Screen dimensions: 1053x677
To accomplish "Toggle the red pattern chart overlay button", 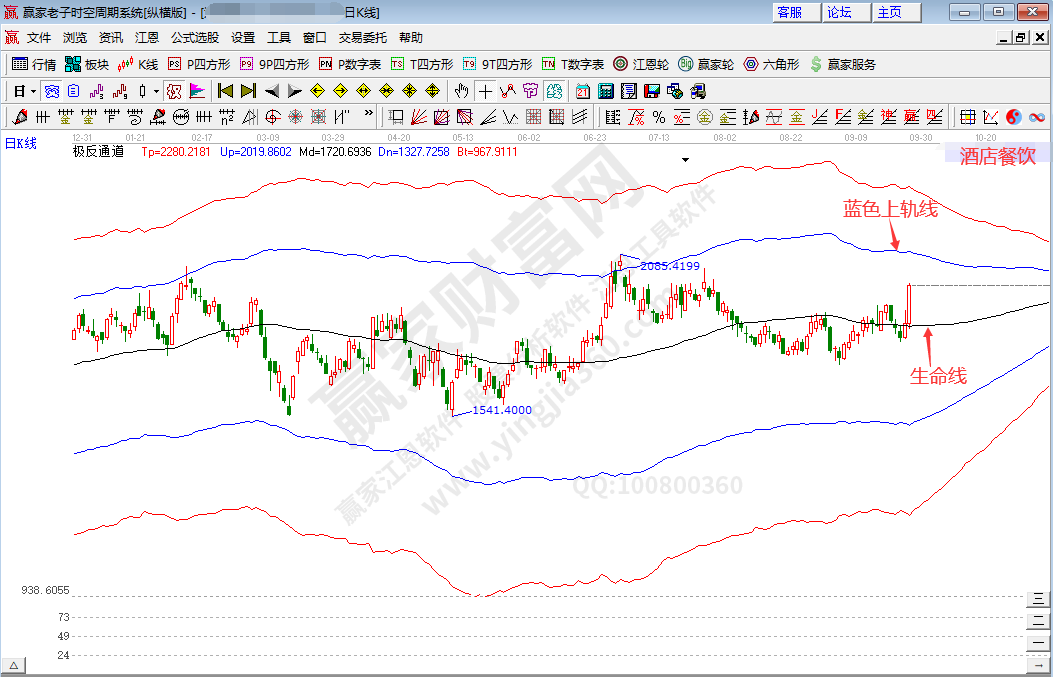I will coord(174,90).
